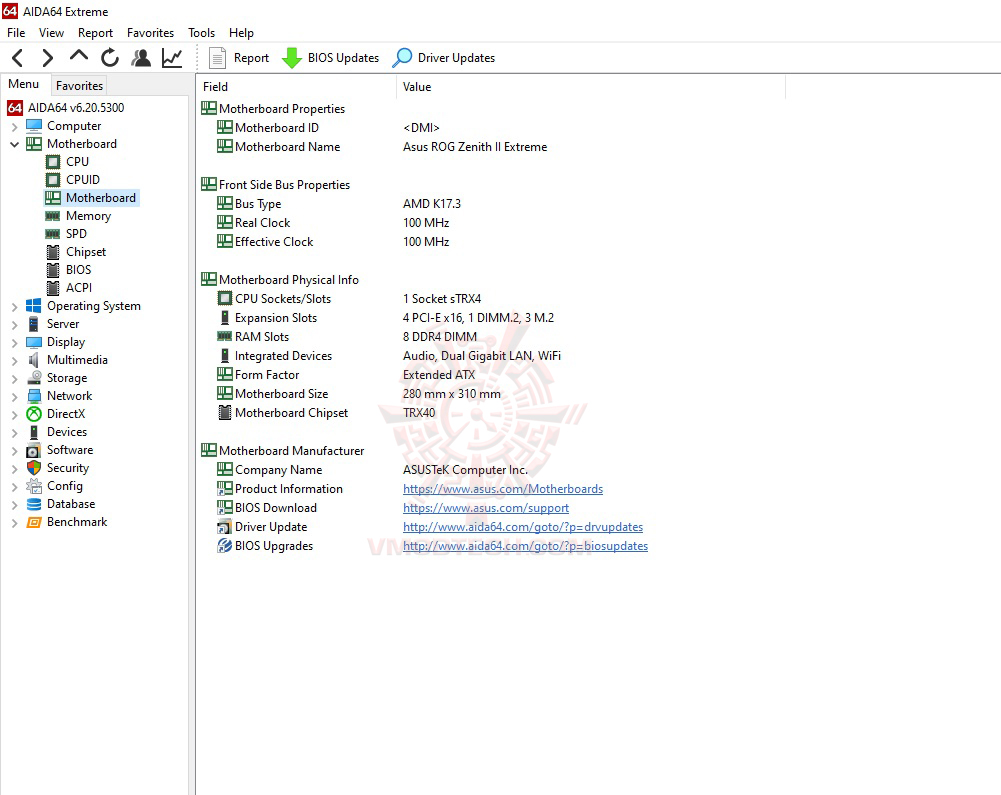Click the Security shield icon
This screenshot has width=1001, height=795.
(x=34, y=468)
